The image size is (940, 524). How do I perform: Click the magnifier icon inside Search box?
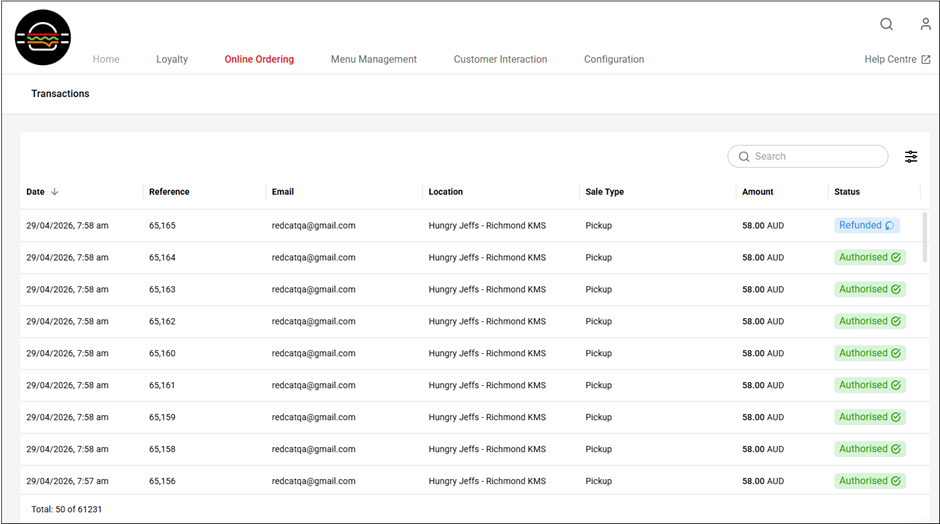click(x=744, y=157)
